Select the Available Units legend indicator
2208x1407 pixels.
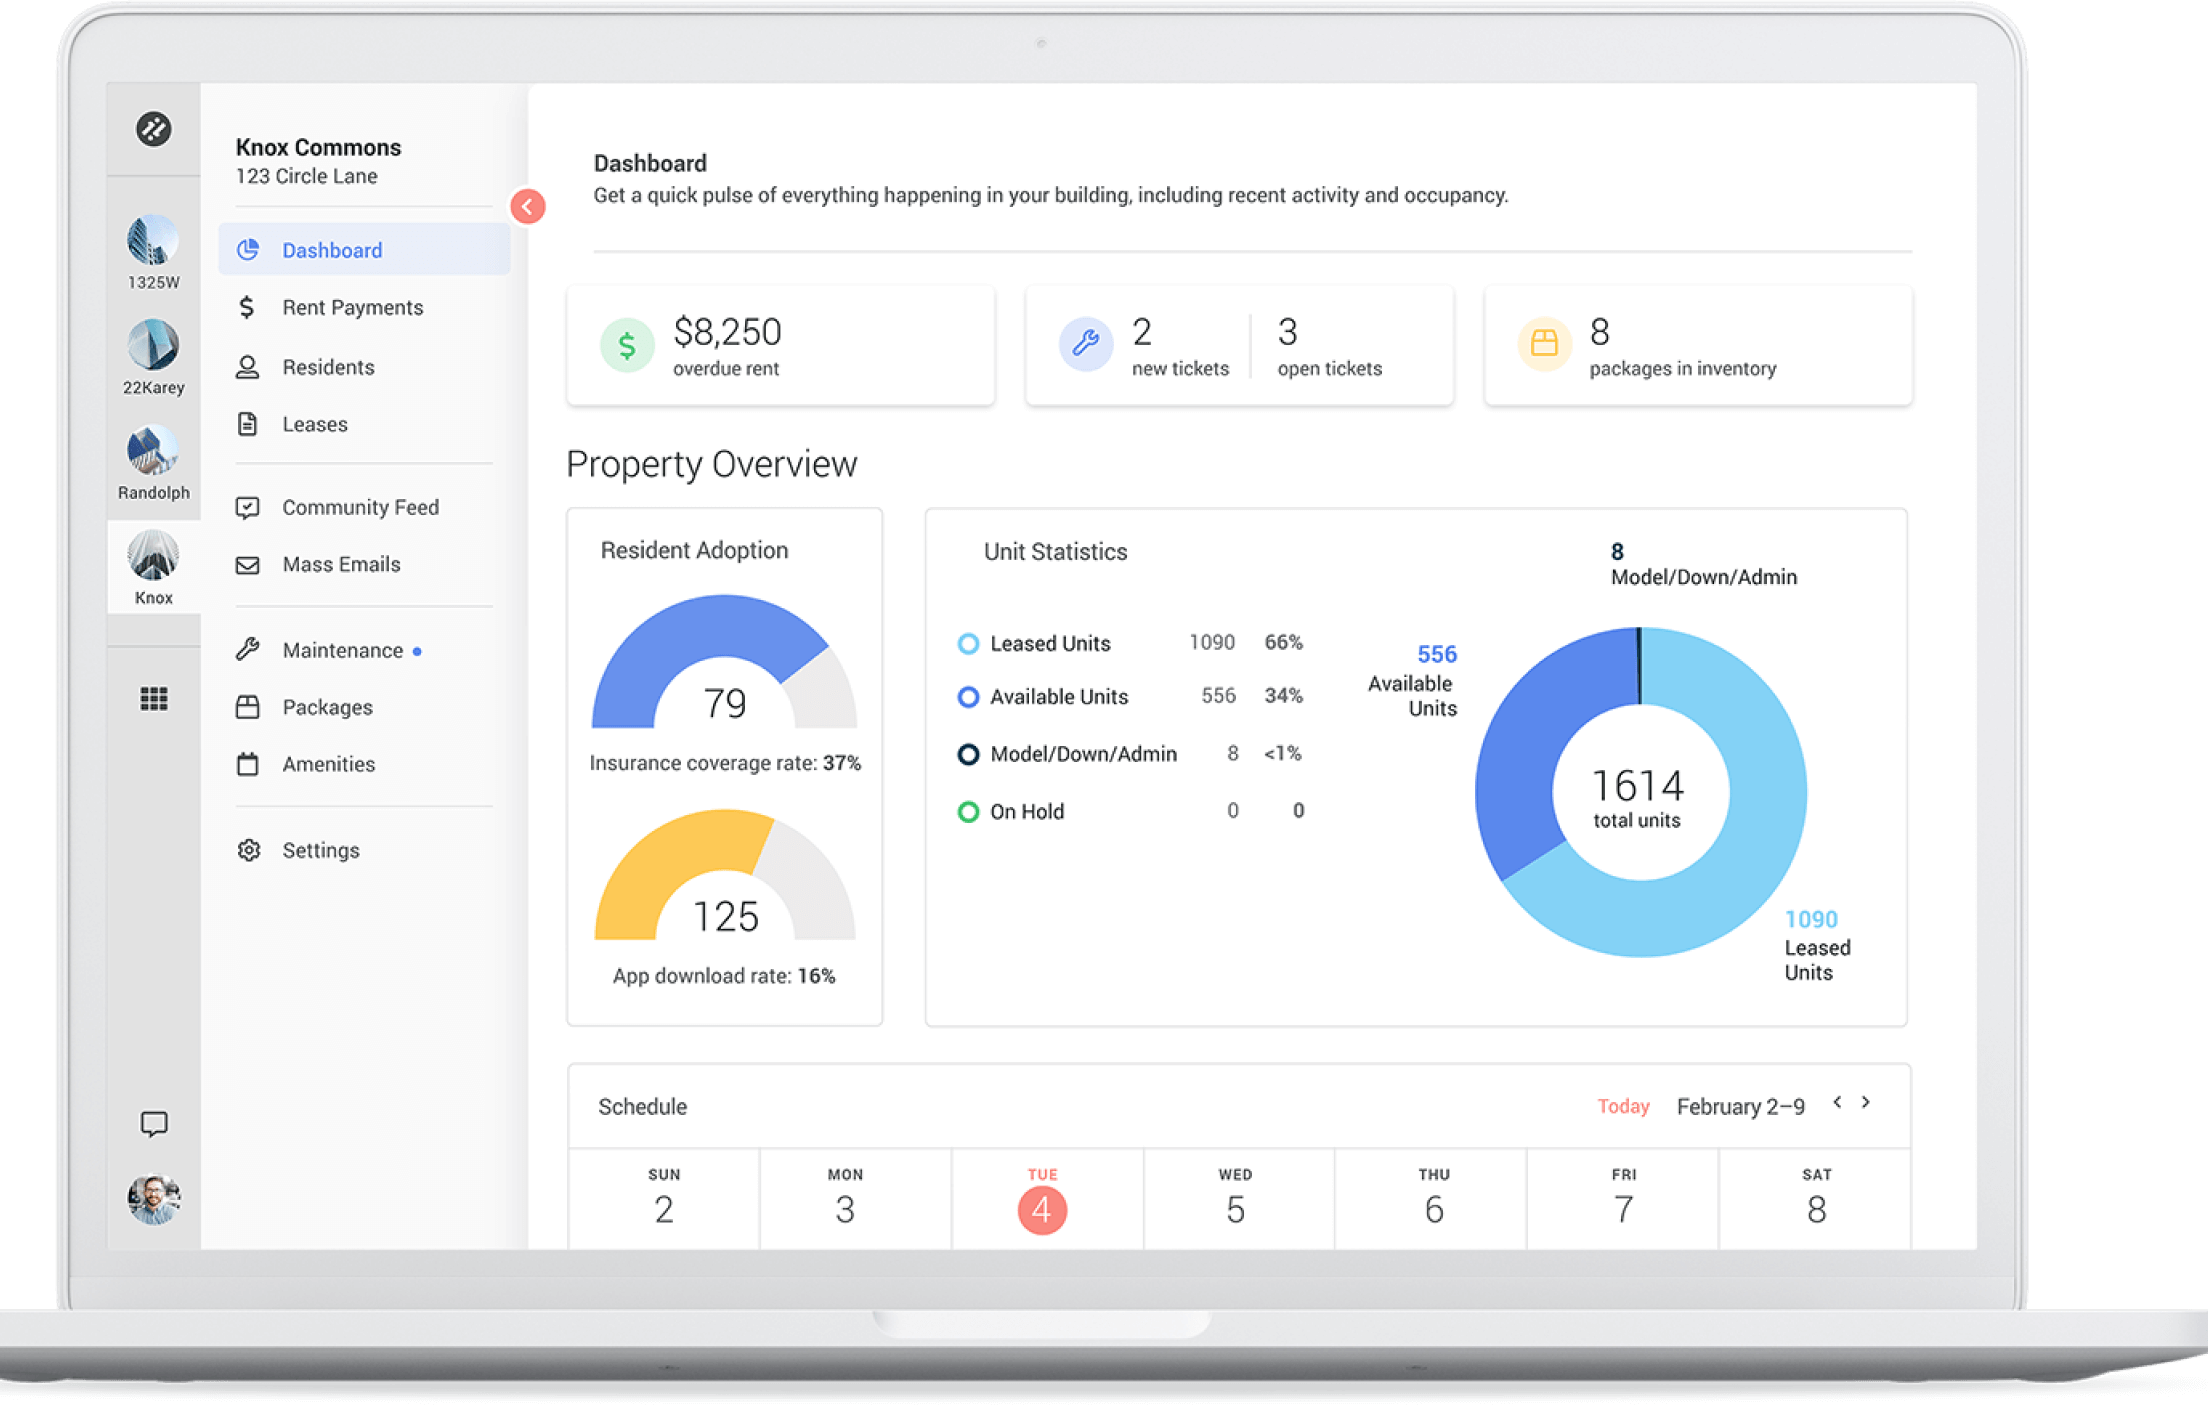(967, 697)
